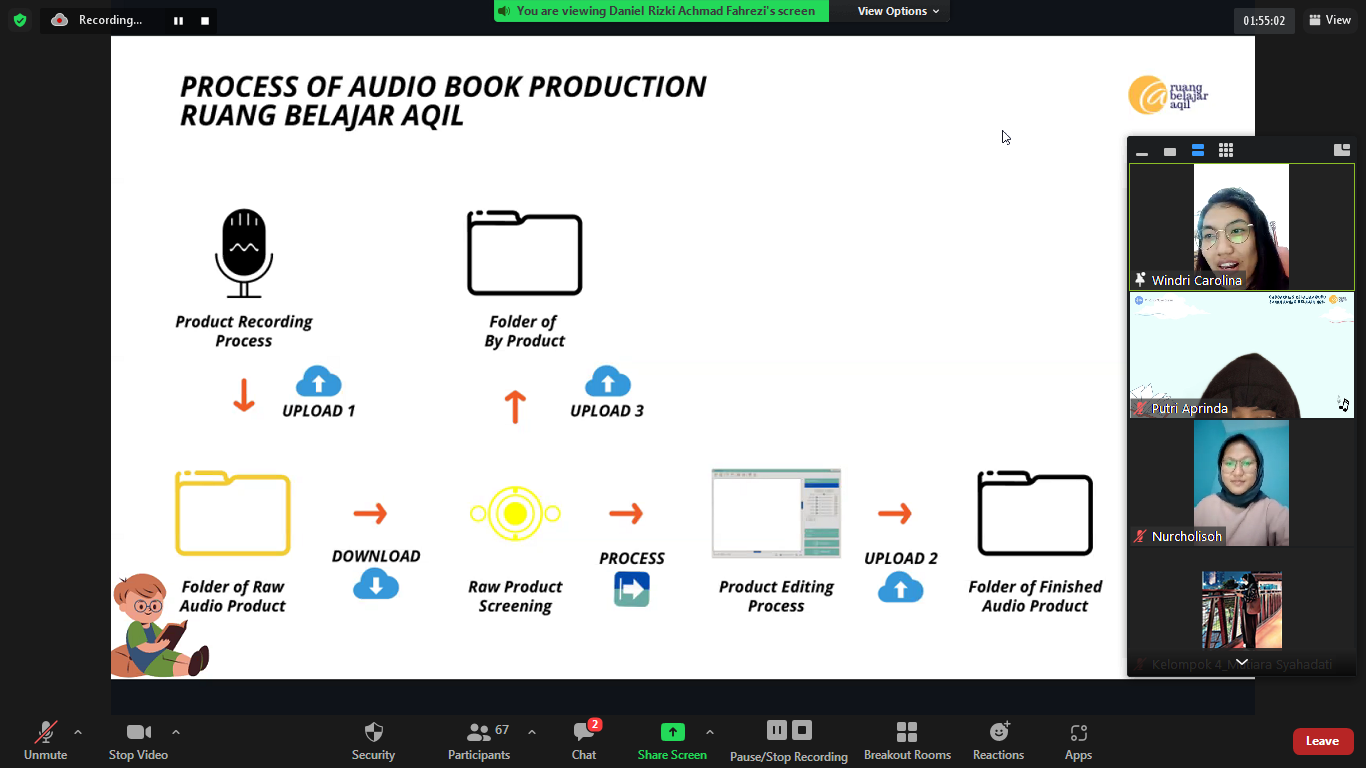
Task: Click the microphone icon on the slide
Action: click(244, 253)
